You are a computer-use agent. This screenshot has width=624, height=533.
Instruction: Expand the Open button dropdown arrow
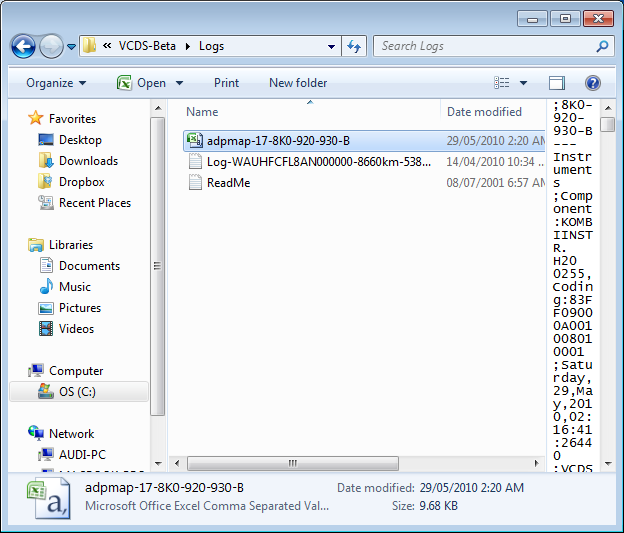pos(180,83)
